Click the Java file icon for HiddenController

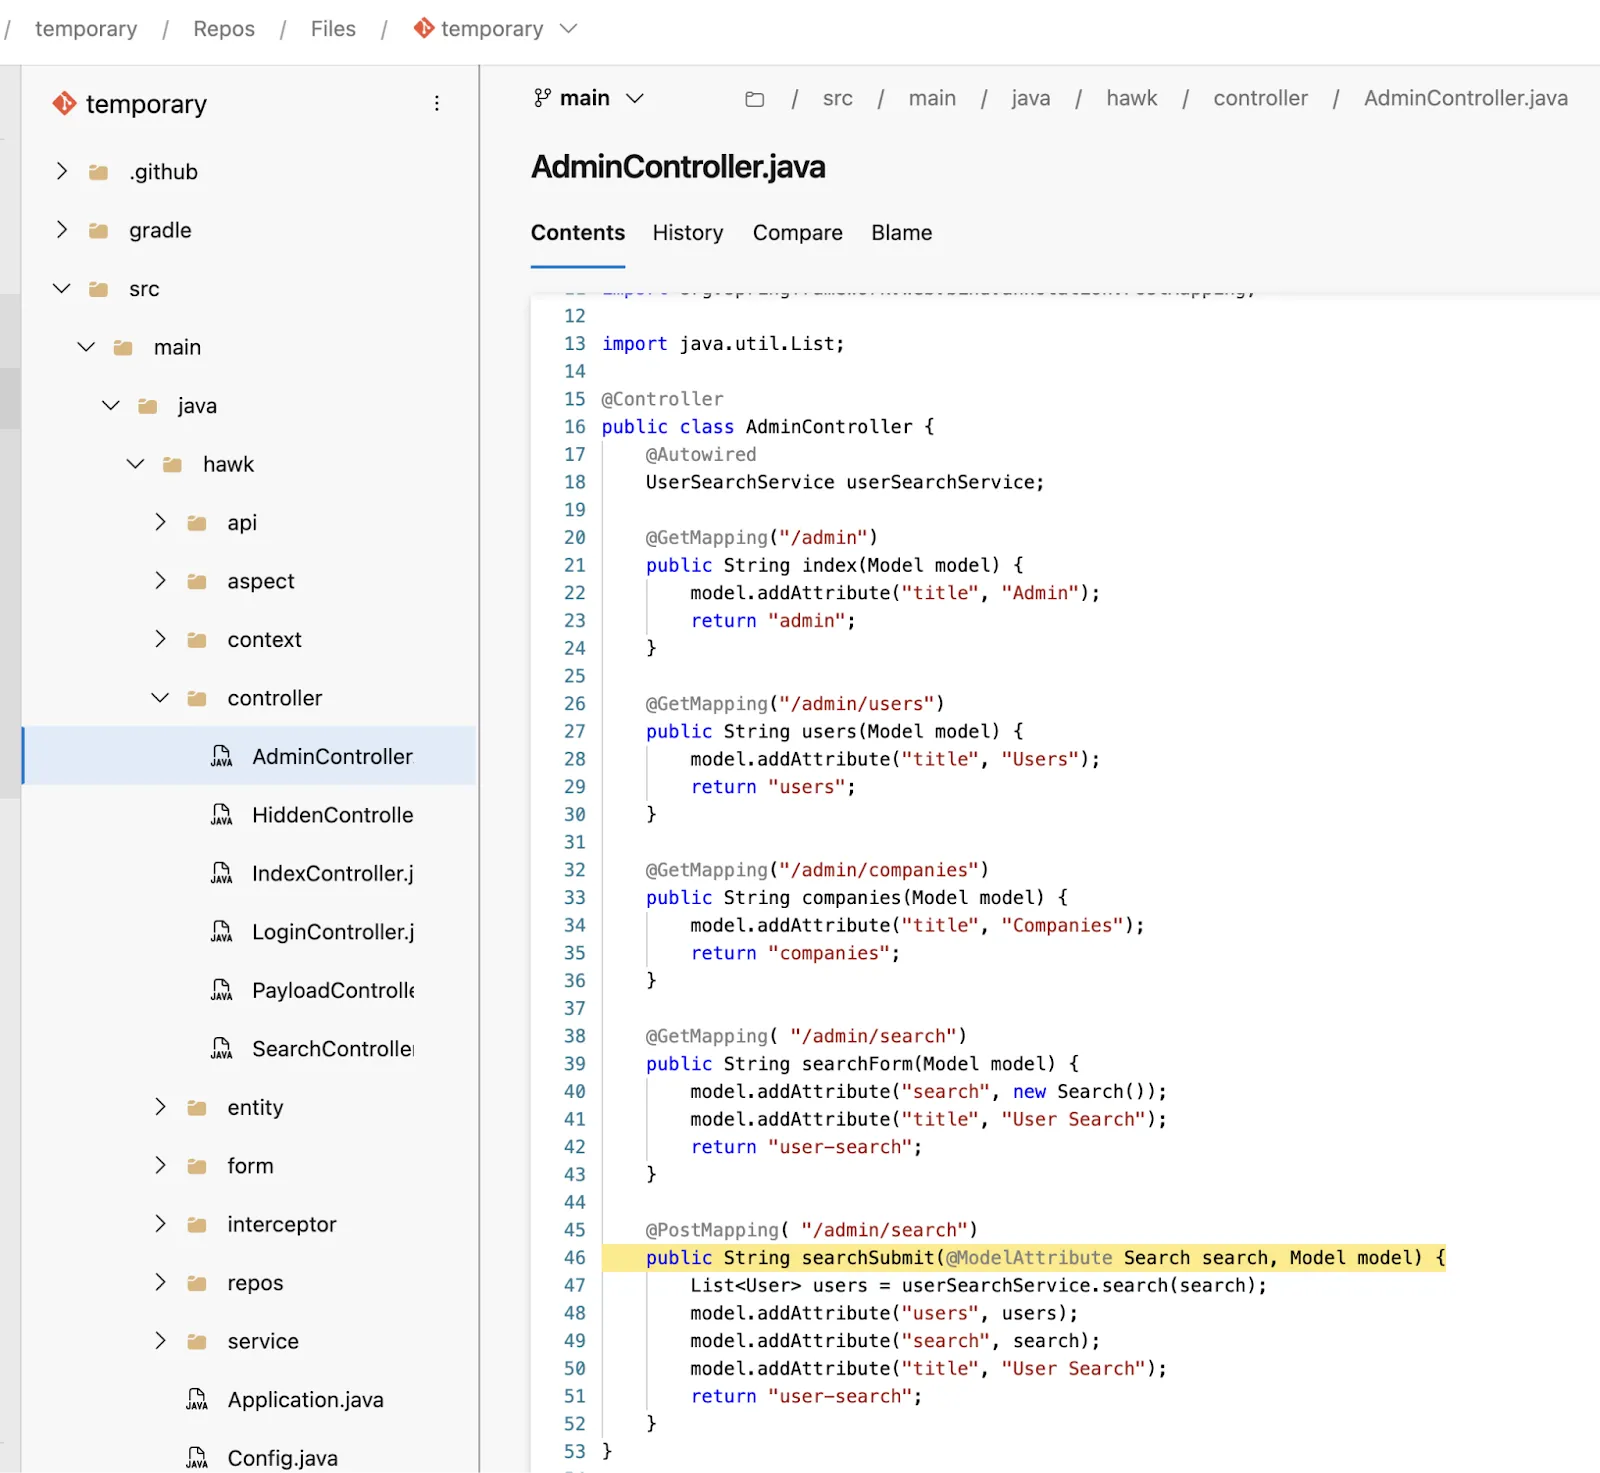point(221,815)
